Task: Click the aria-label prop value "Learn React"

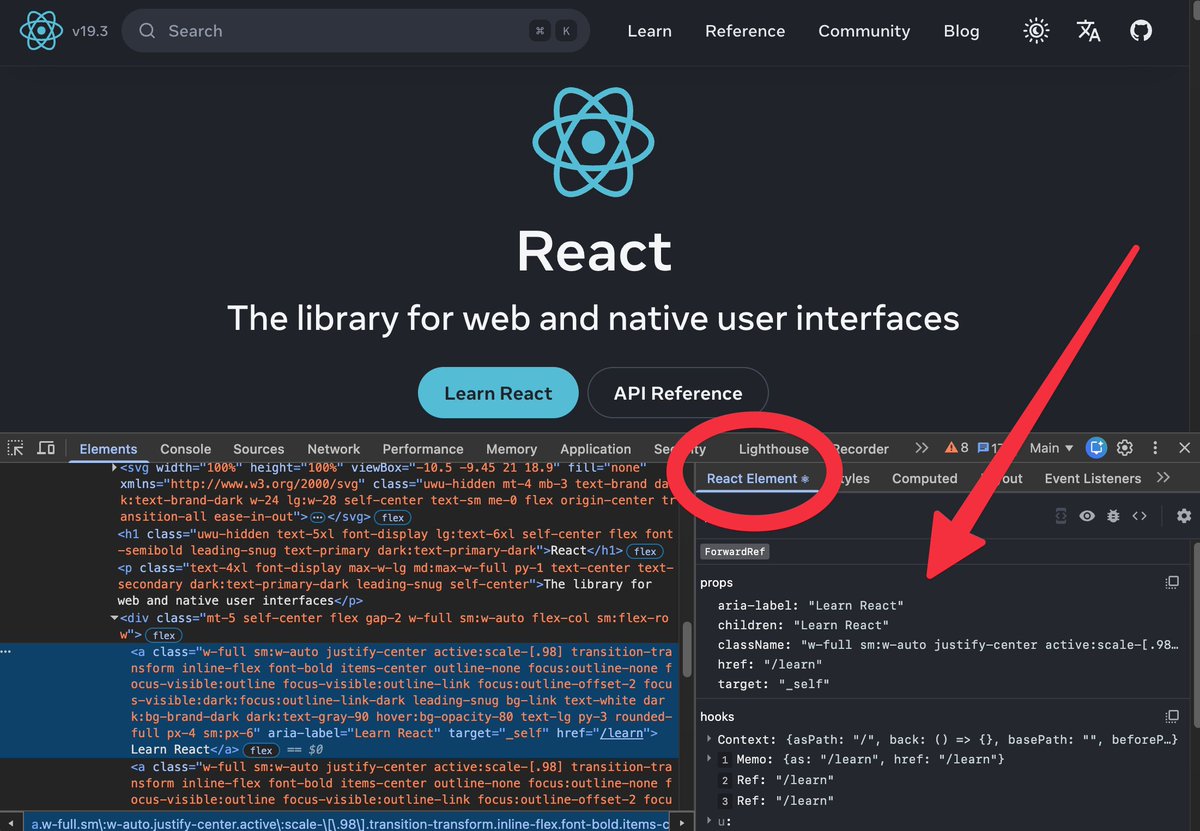Action: [856, 605]
